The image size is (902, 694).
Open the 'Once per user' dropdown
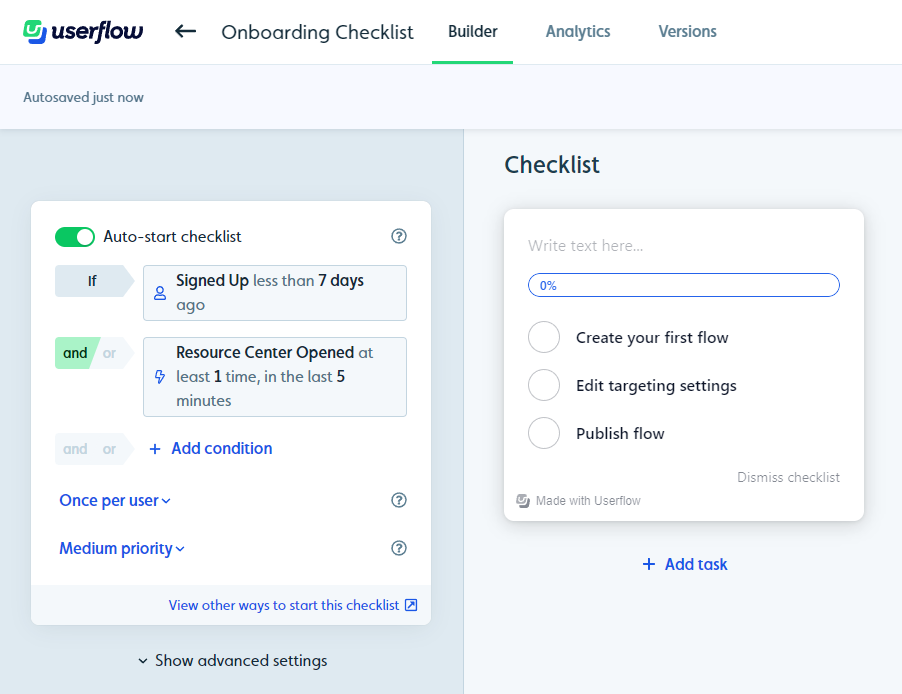click(x=115, y=500)
